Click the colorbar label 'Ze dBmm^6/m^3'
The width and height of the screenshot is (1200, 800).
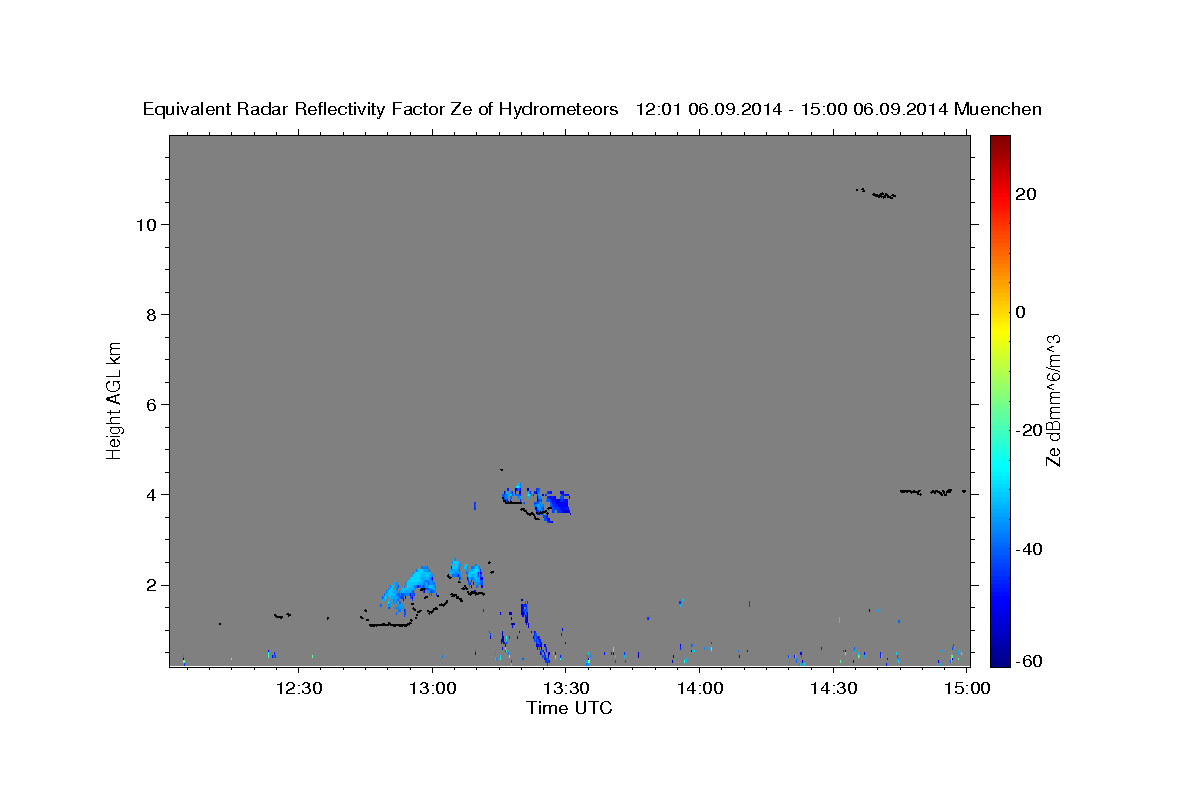[x=1053, y=400]
